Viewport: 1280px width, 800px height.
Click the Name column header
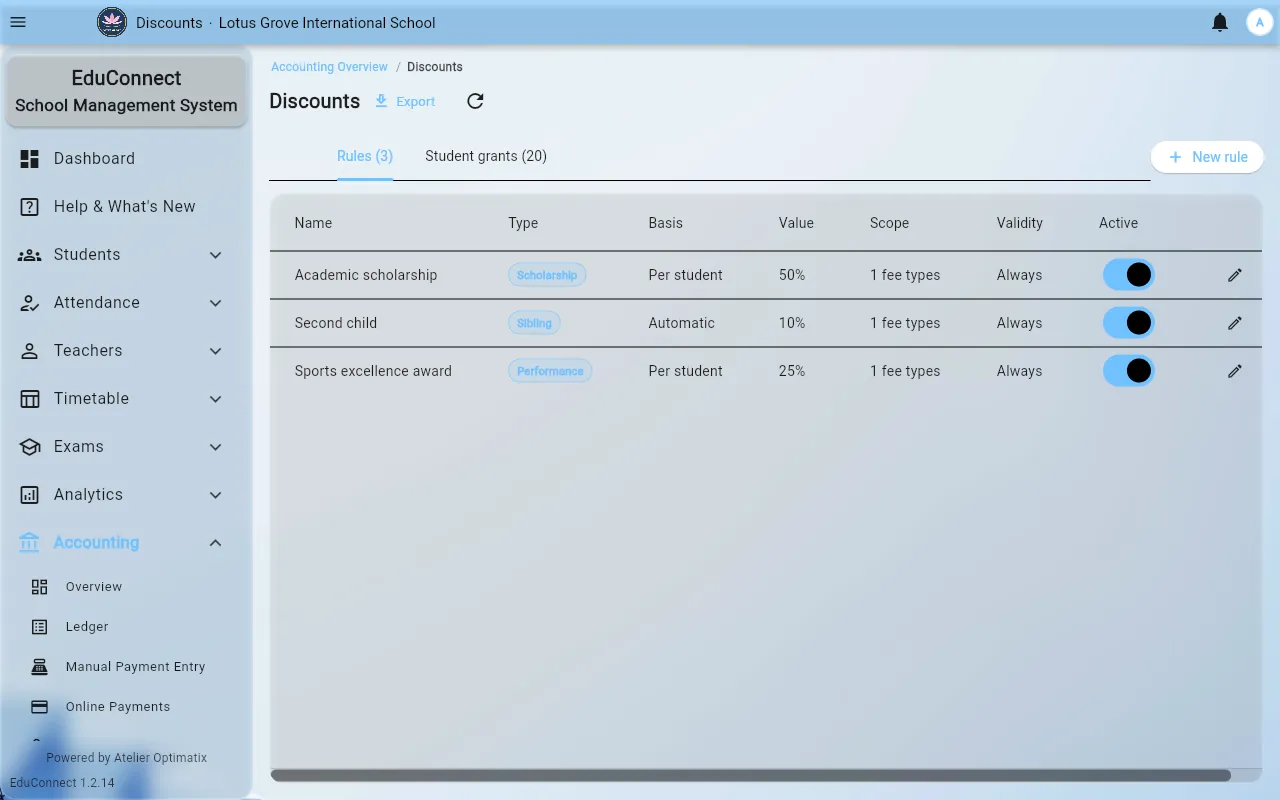click(313, 223)
